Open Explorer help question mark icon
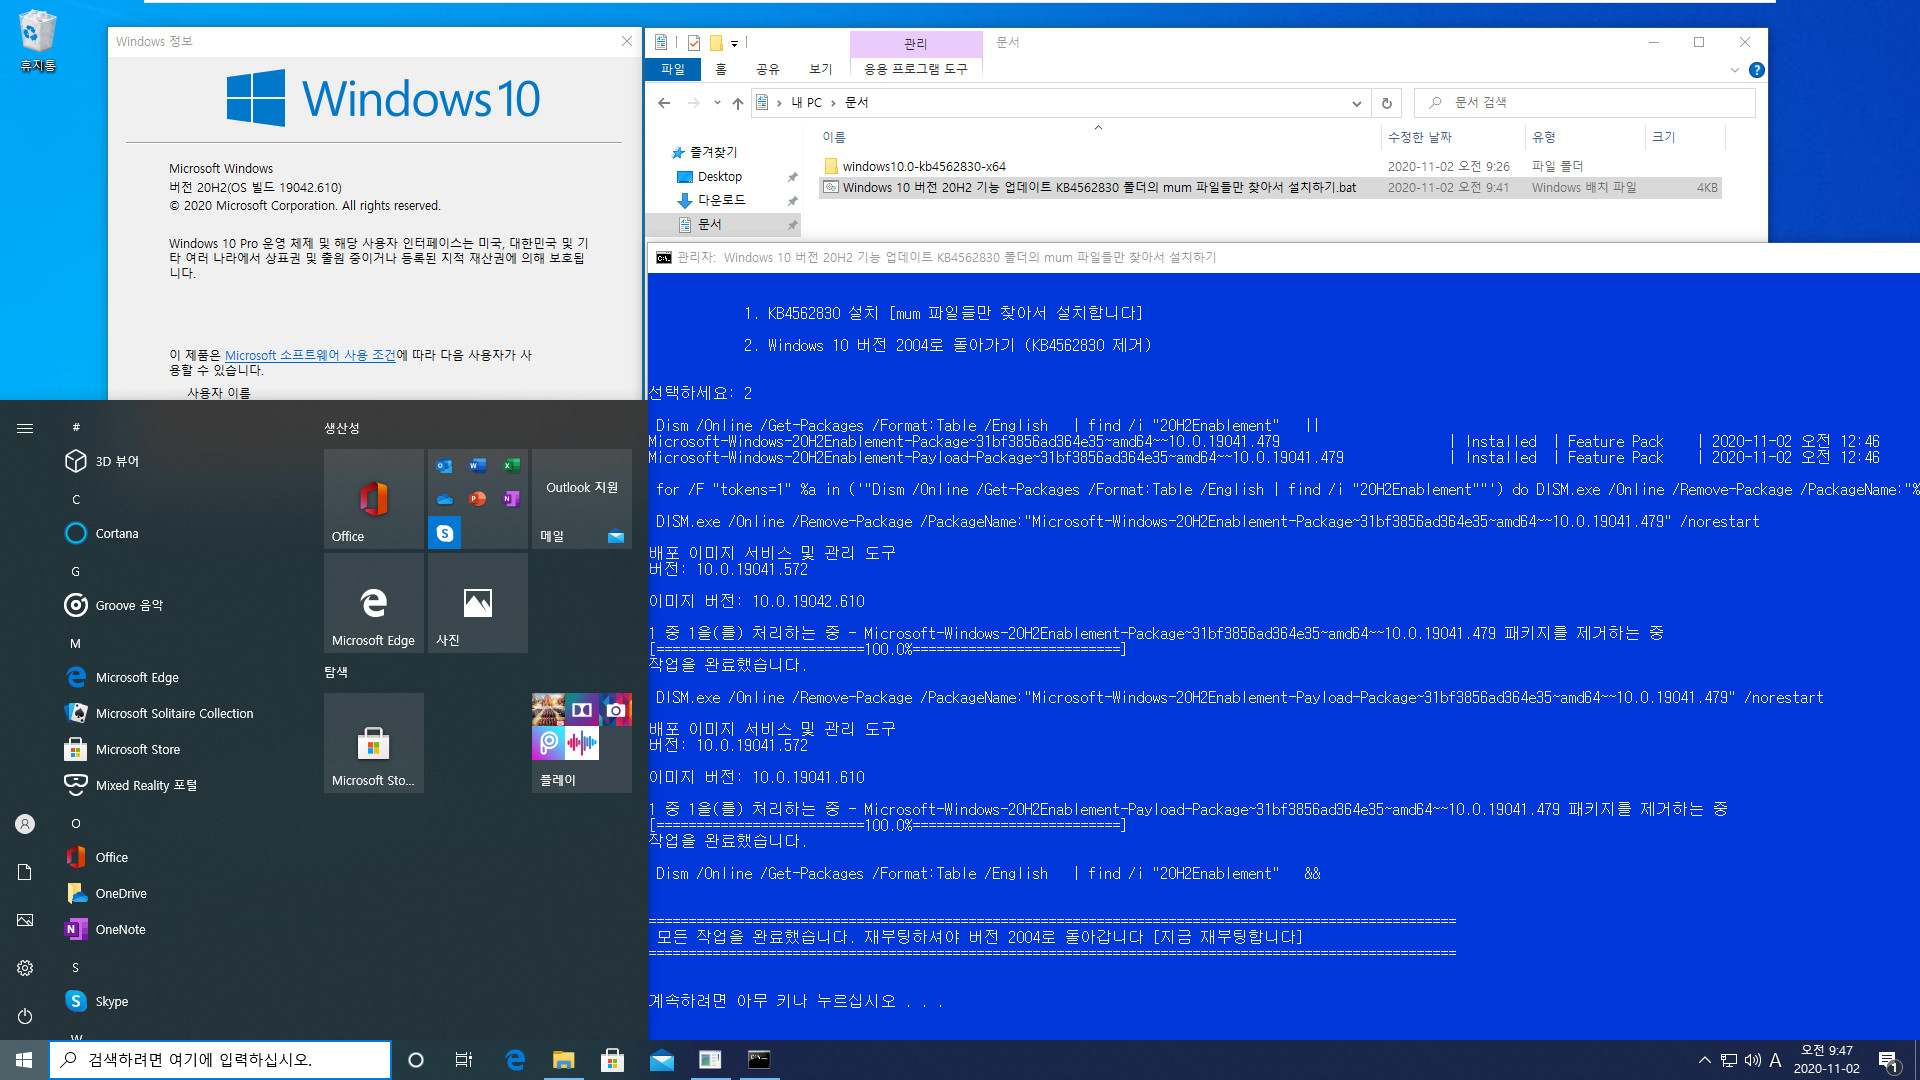The image size is (1920, 1080). pyautogui.click(x=1757, y=70)
